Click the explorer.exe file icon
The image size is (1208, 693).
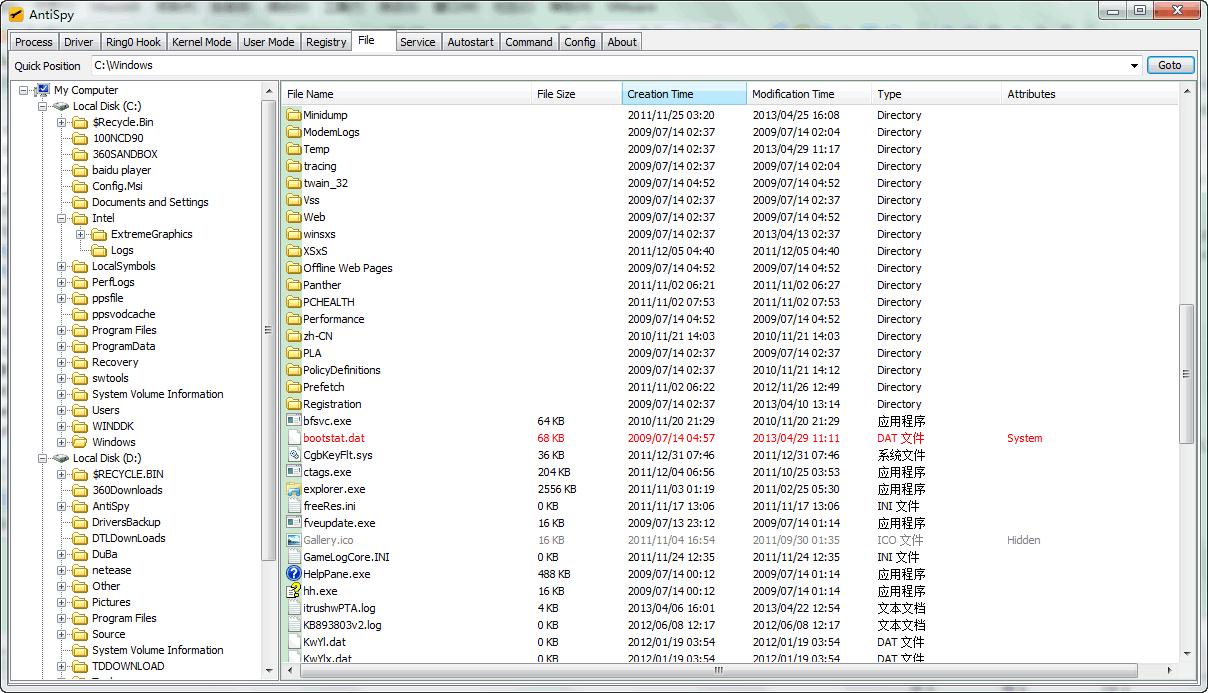click(x=294, y=489)
